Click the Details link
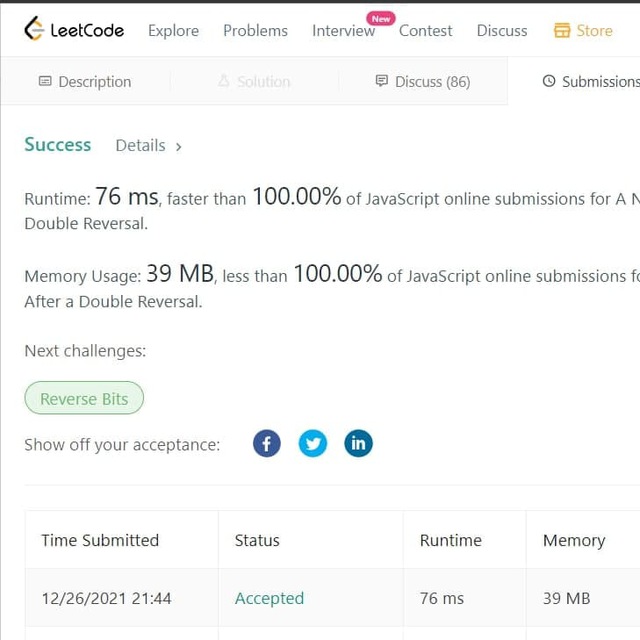 [x=140, y=145]
